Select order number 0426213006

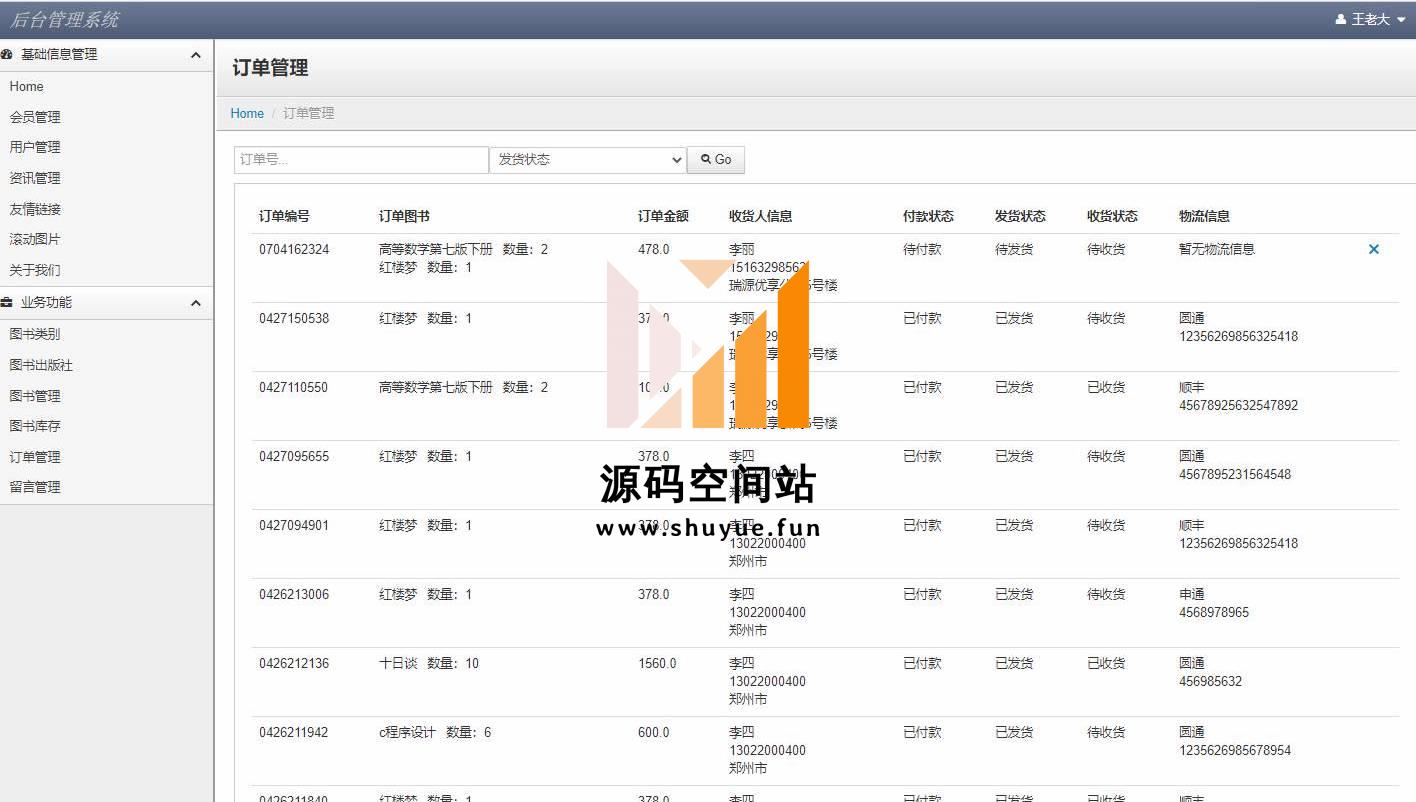(x=294, y=594)
